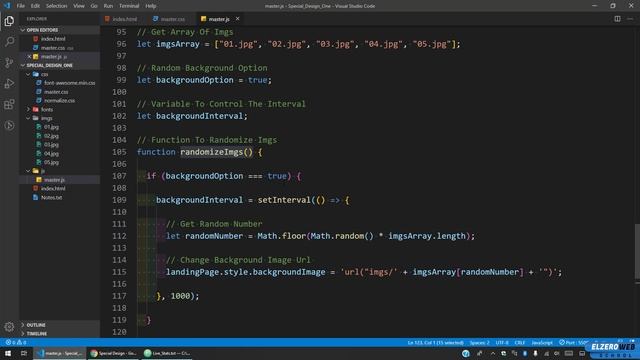Open the Selection menu
Viewport: 640px width, 360px height.
click(56, 6)
